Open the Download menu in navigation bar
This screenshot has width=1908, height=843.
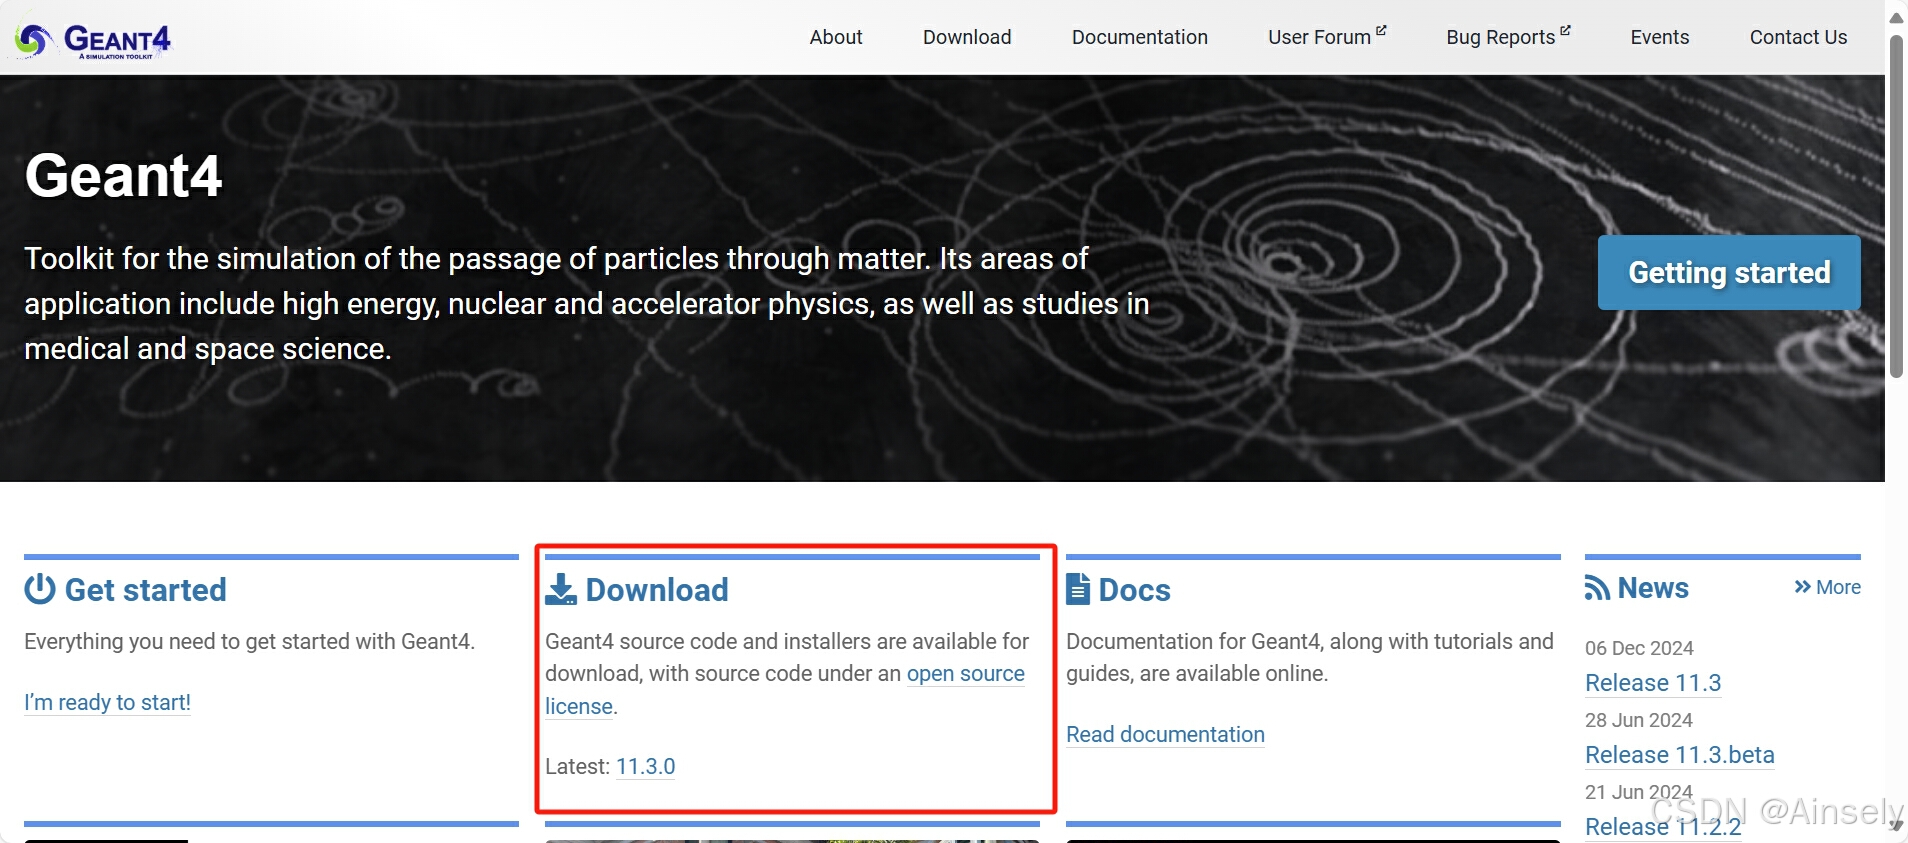[x=967, y=37]
